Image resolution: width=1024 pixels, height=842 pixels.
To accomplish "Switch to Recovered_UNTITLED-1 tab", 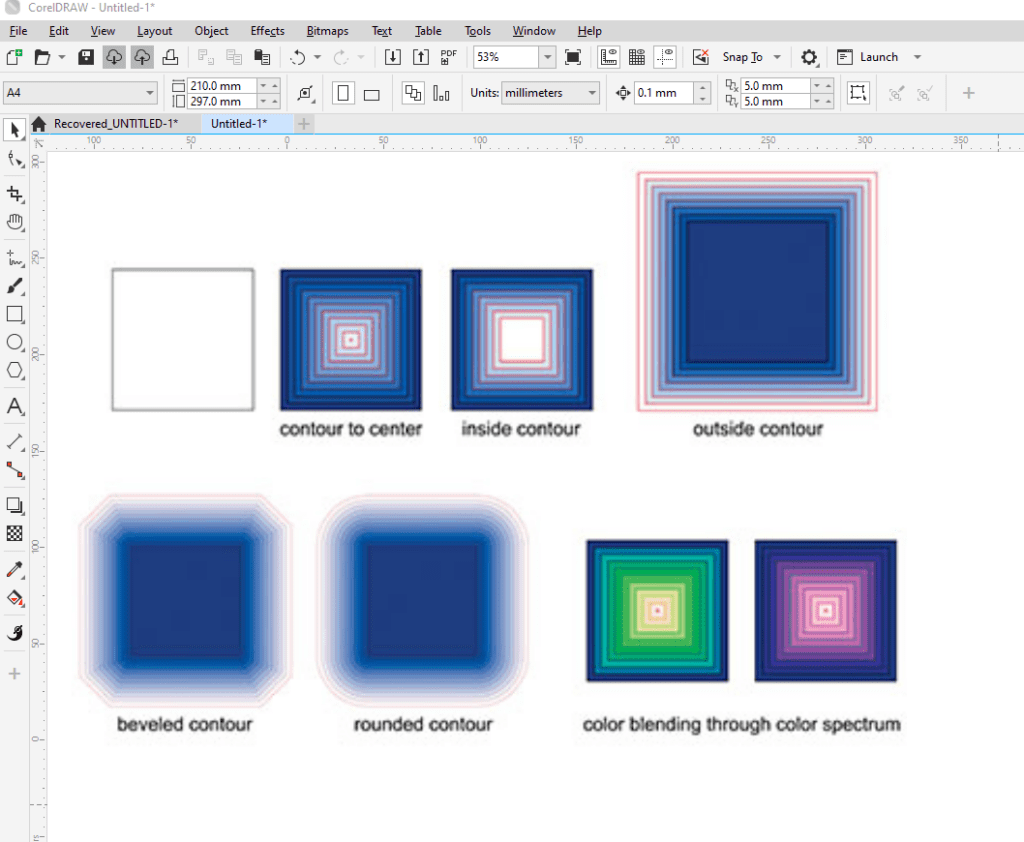I will (115, 123).
